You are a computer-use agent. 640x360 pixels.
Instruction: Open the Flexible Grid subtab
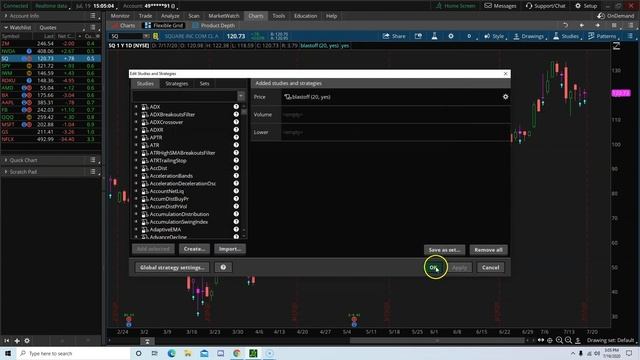[164, 25]
